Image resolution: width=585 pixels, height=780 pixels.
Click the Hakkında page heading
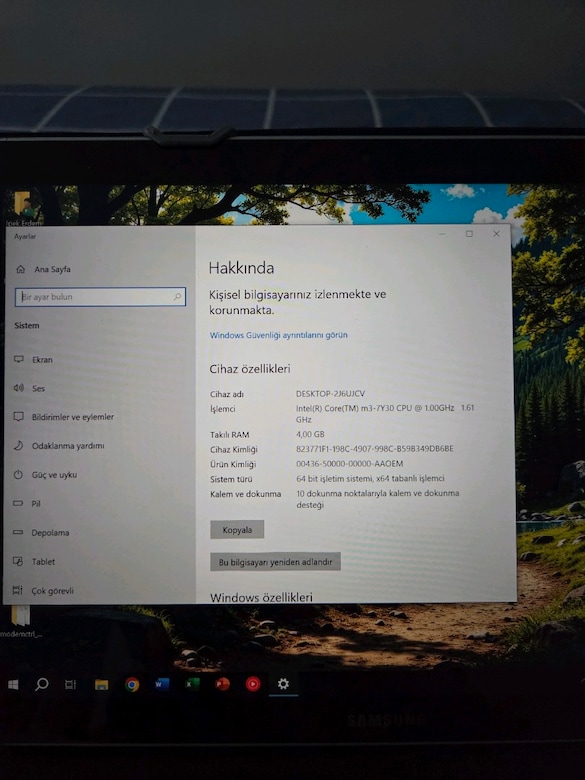coord(241,268)
